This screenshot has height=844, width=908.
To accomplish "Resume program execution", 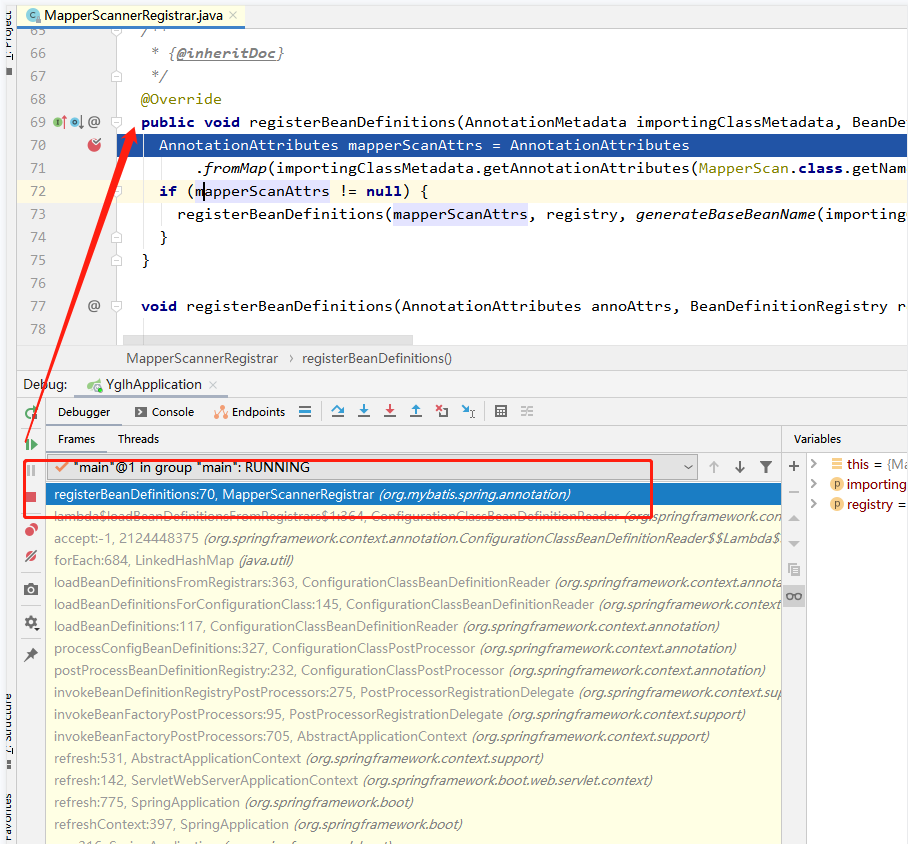I will click(31, 444).
